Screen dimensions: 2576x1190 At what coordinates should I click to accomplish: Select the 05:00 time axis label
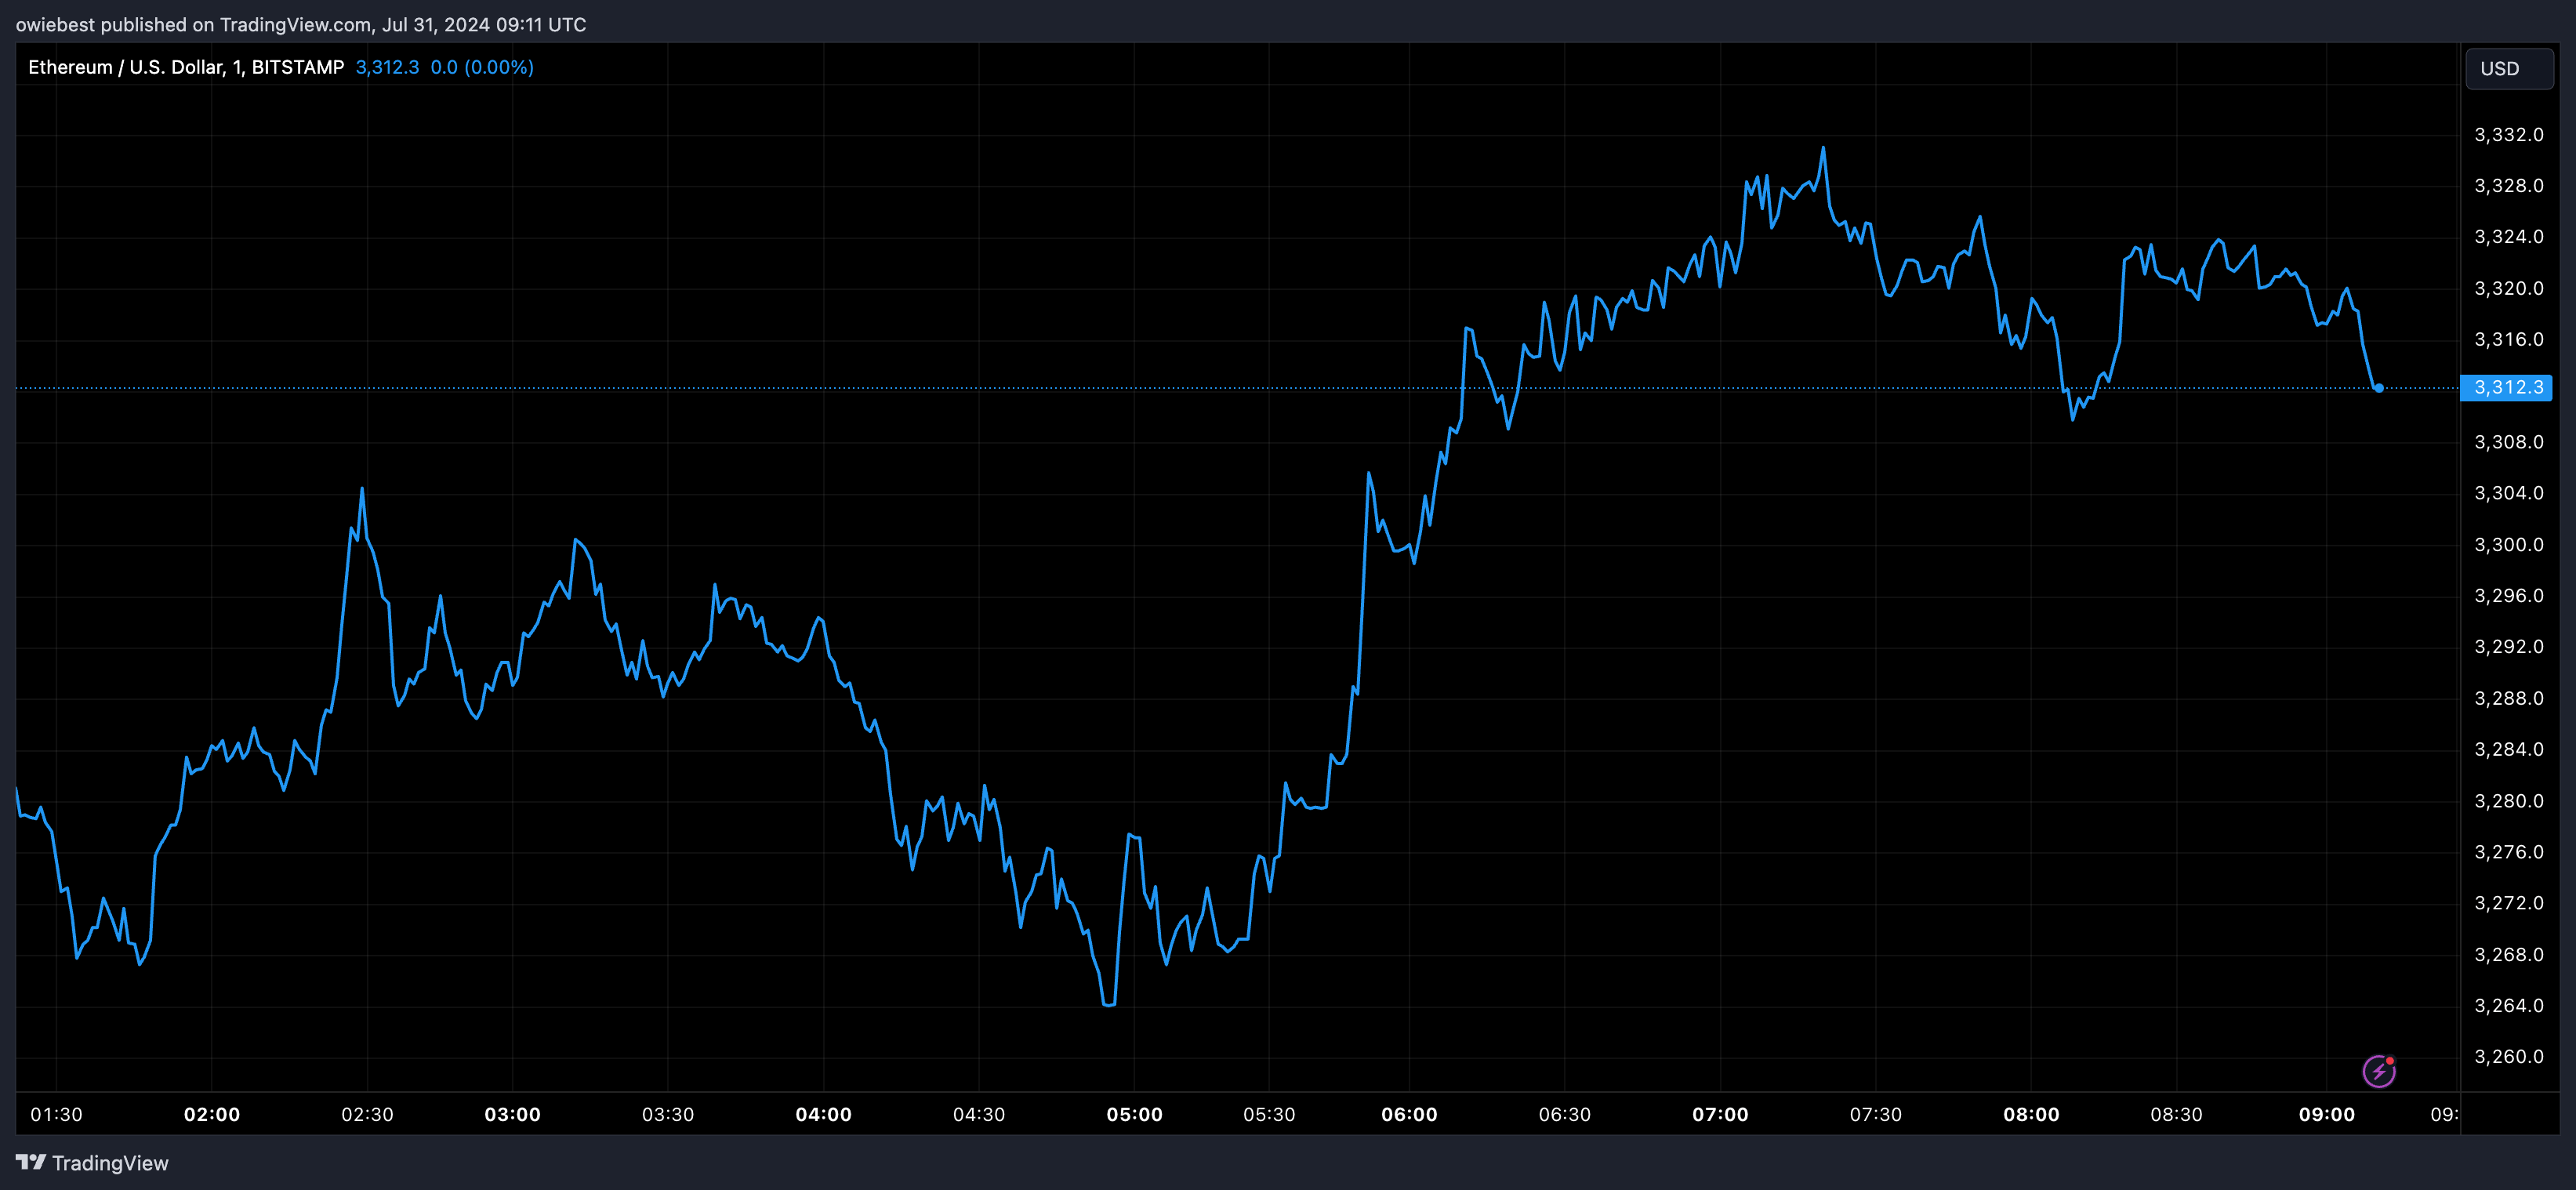tap(1134, 1114)
